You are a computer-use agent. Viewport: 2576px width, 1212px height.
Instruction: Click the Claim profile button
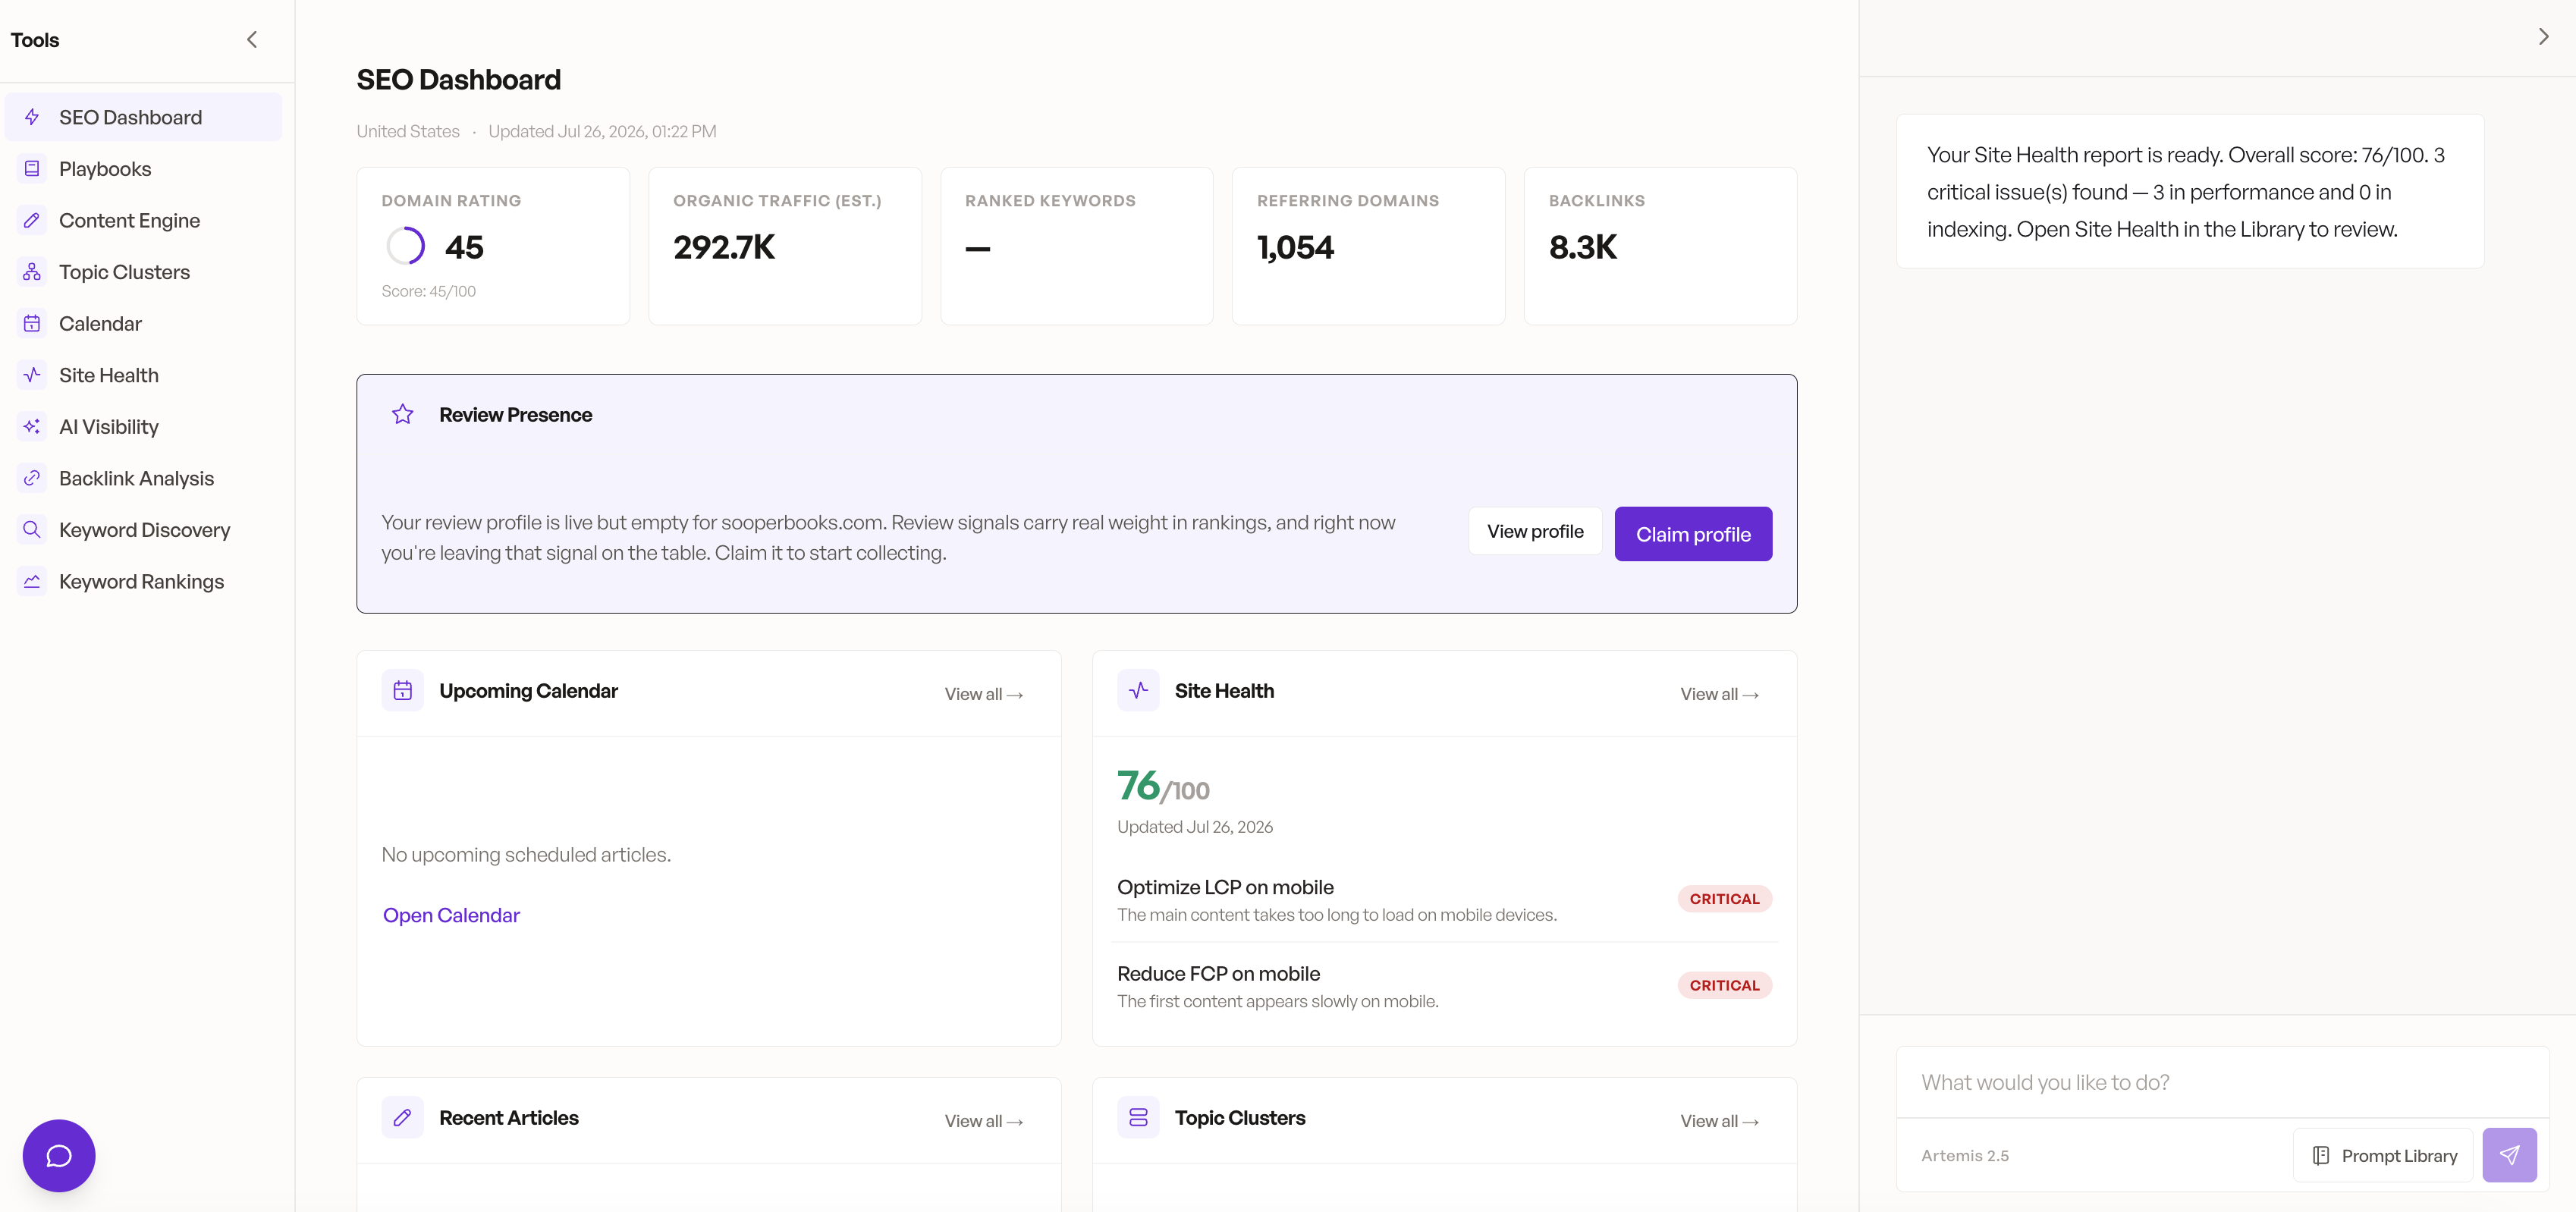tap(1693, 534)
